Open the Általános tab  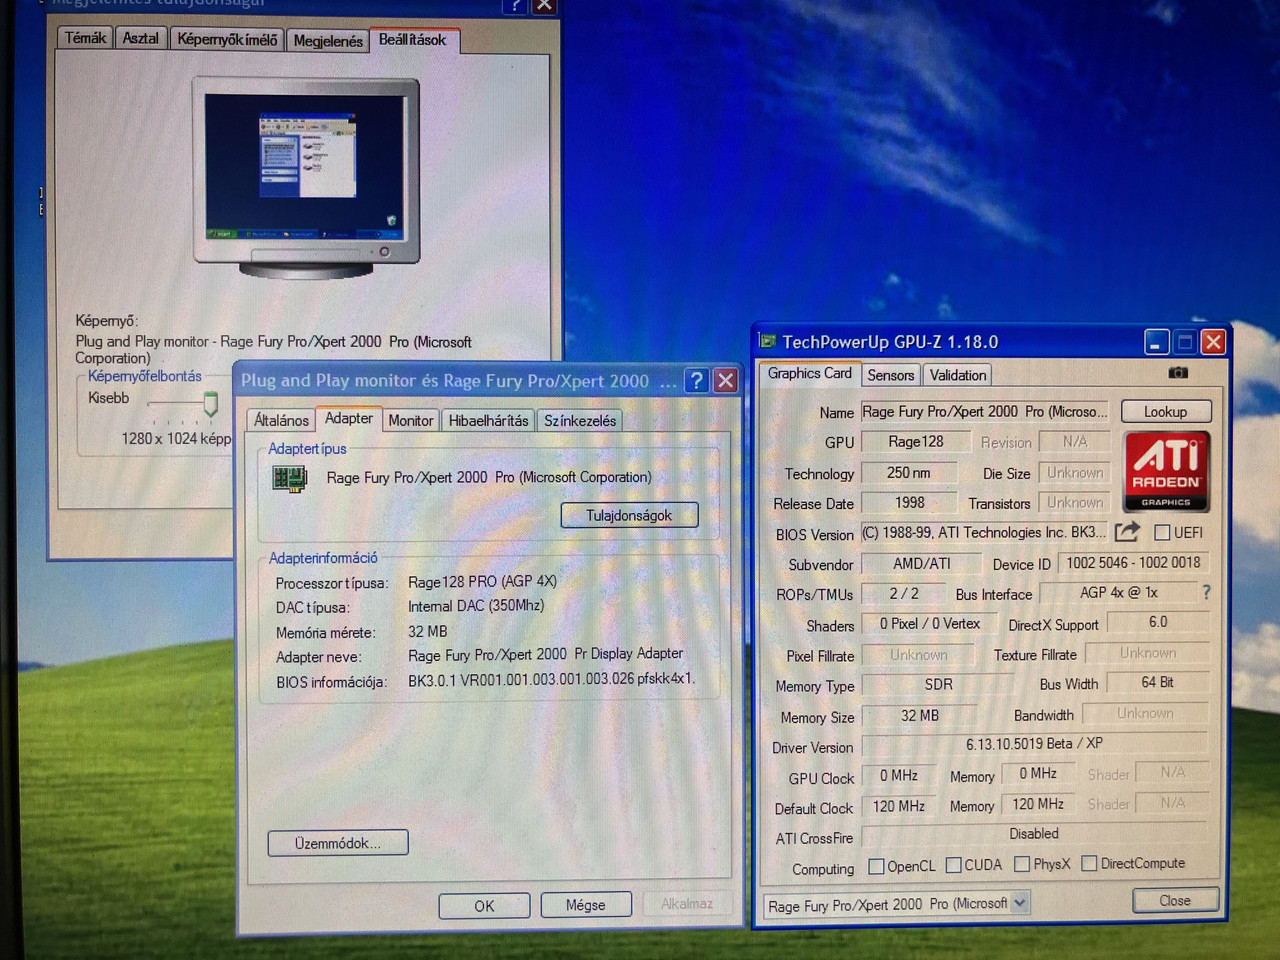coord(281,421)
